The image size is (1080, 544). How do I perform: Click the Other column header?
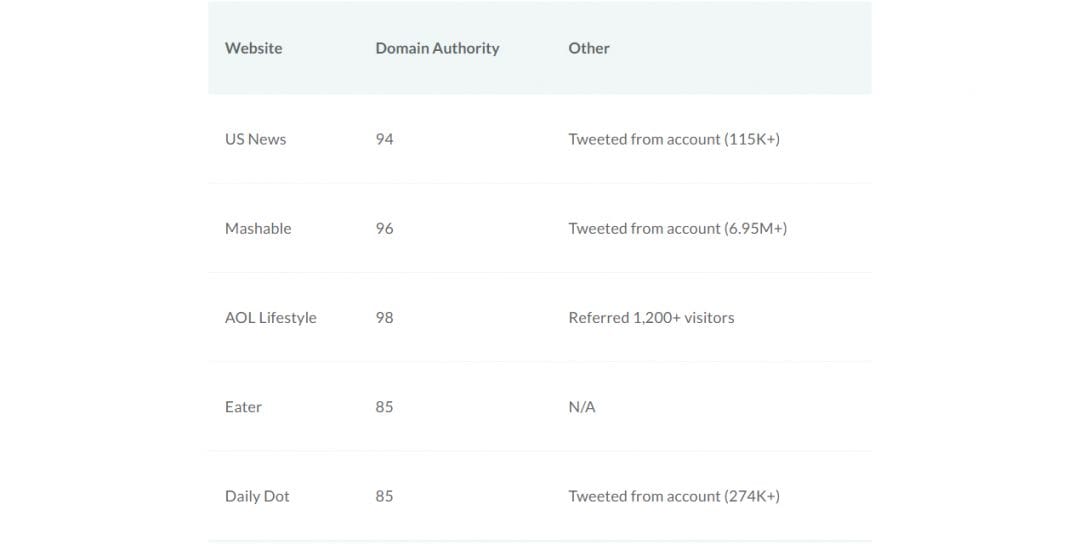(x=589, y=48)
